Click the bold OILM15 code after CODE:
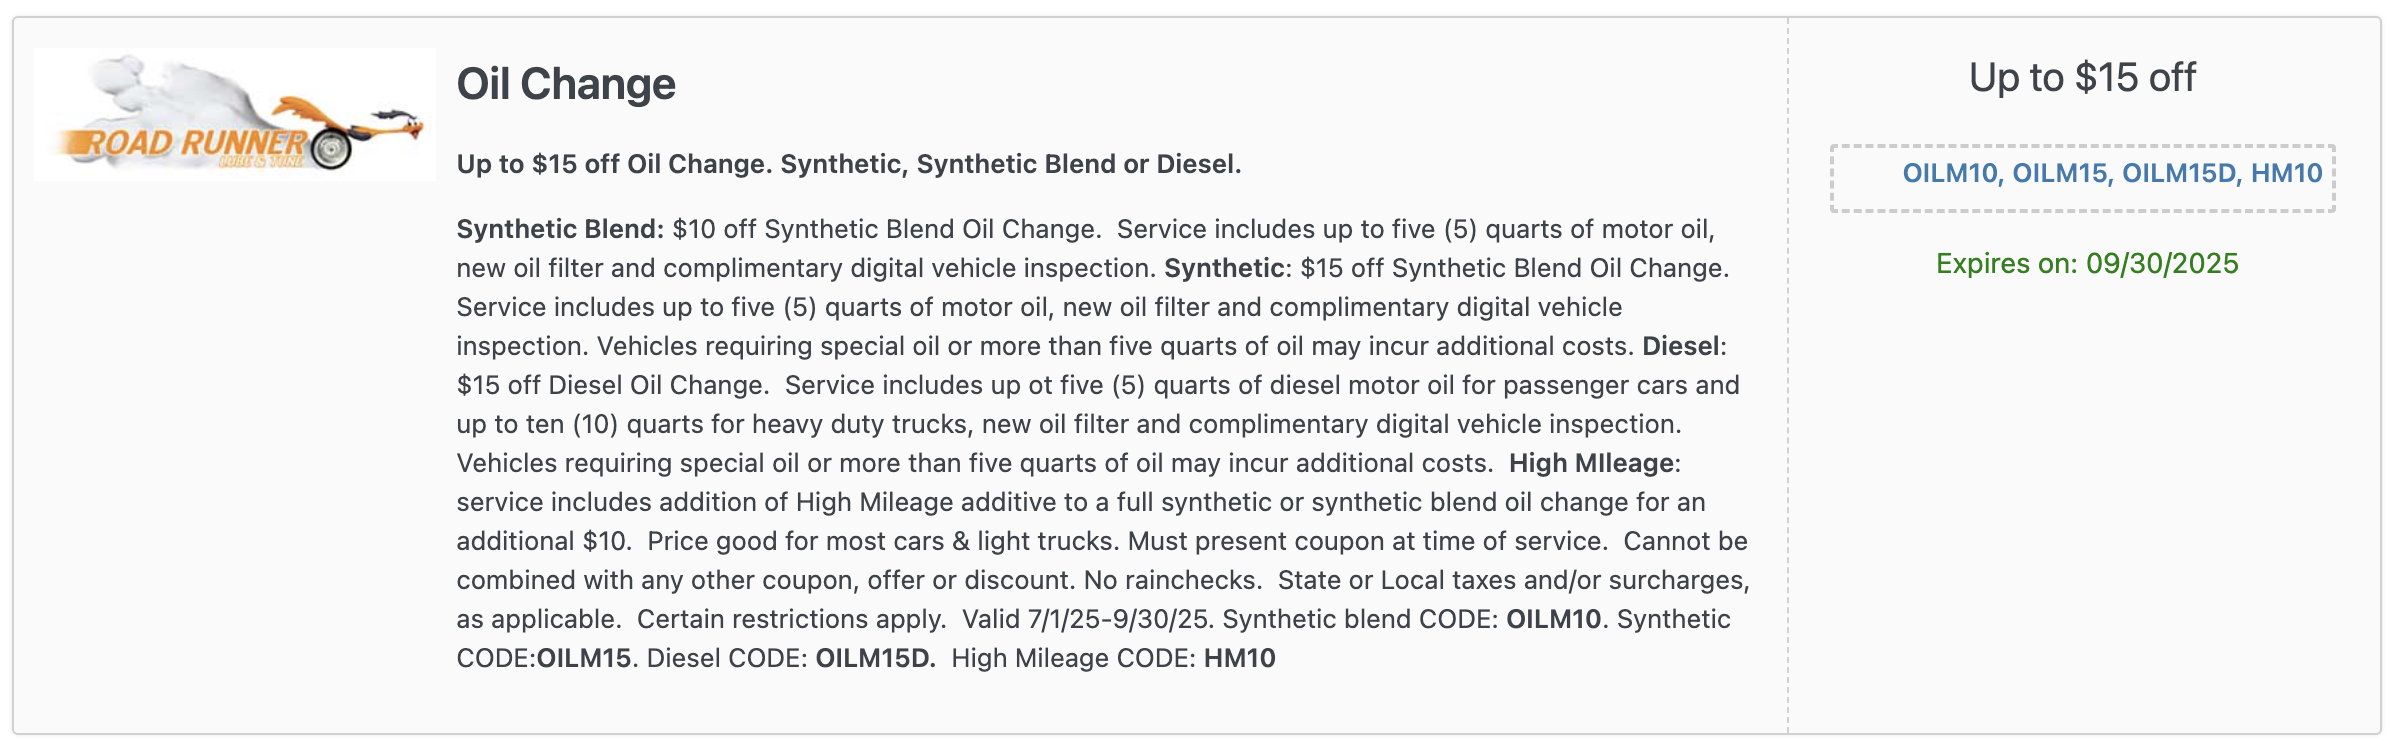The height and width of the screenshot is (750, 2402). click(584, 658)
